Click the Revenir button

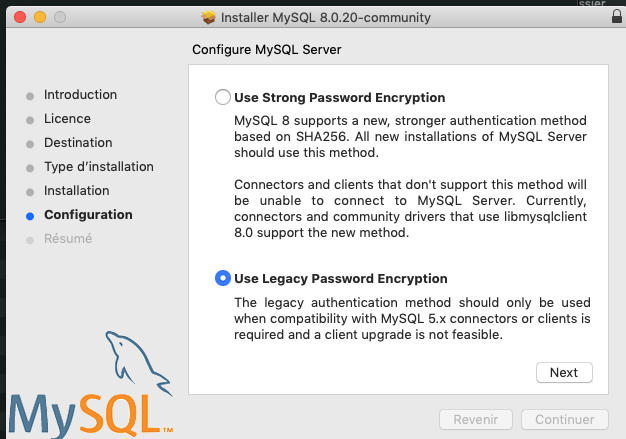(476, 420)
